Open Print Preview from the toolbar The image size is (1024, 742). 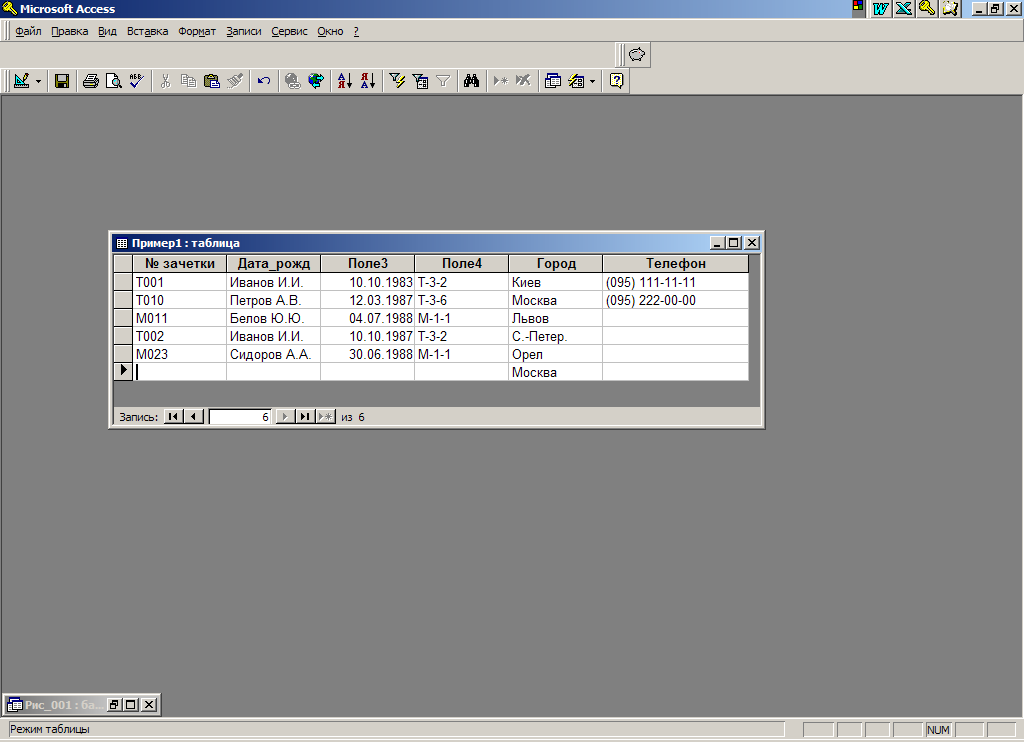(x=114, y=81)
